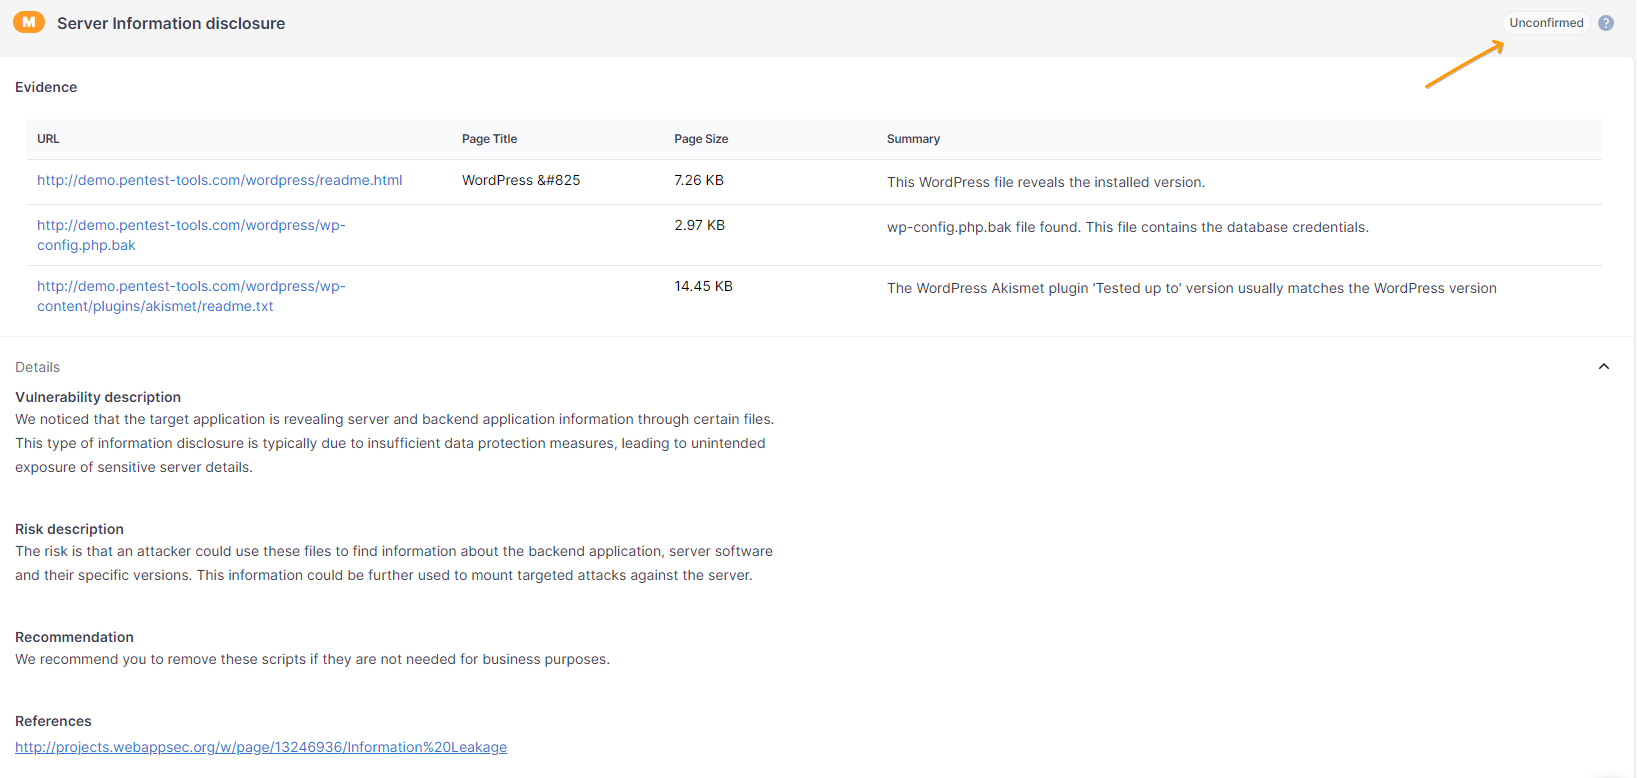Select the 'WordPress &#825' page title cell
This screenshot has width=1637, height=778.
point(521,180)
